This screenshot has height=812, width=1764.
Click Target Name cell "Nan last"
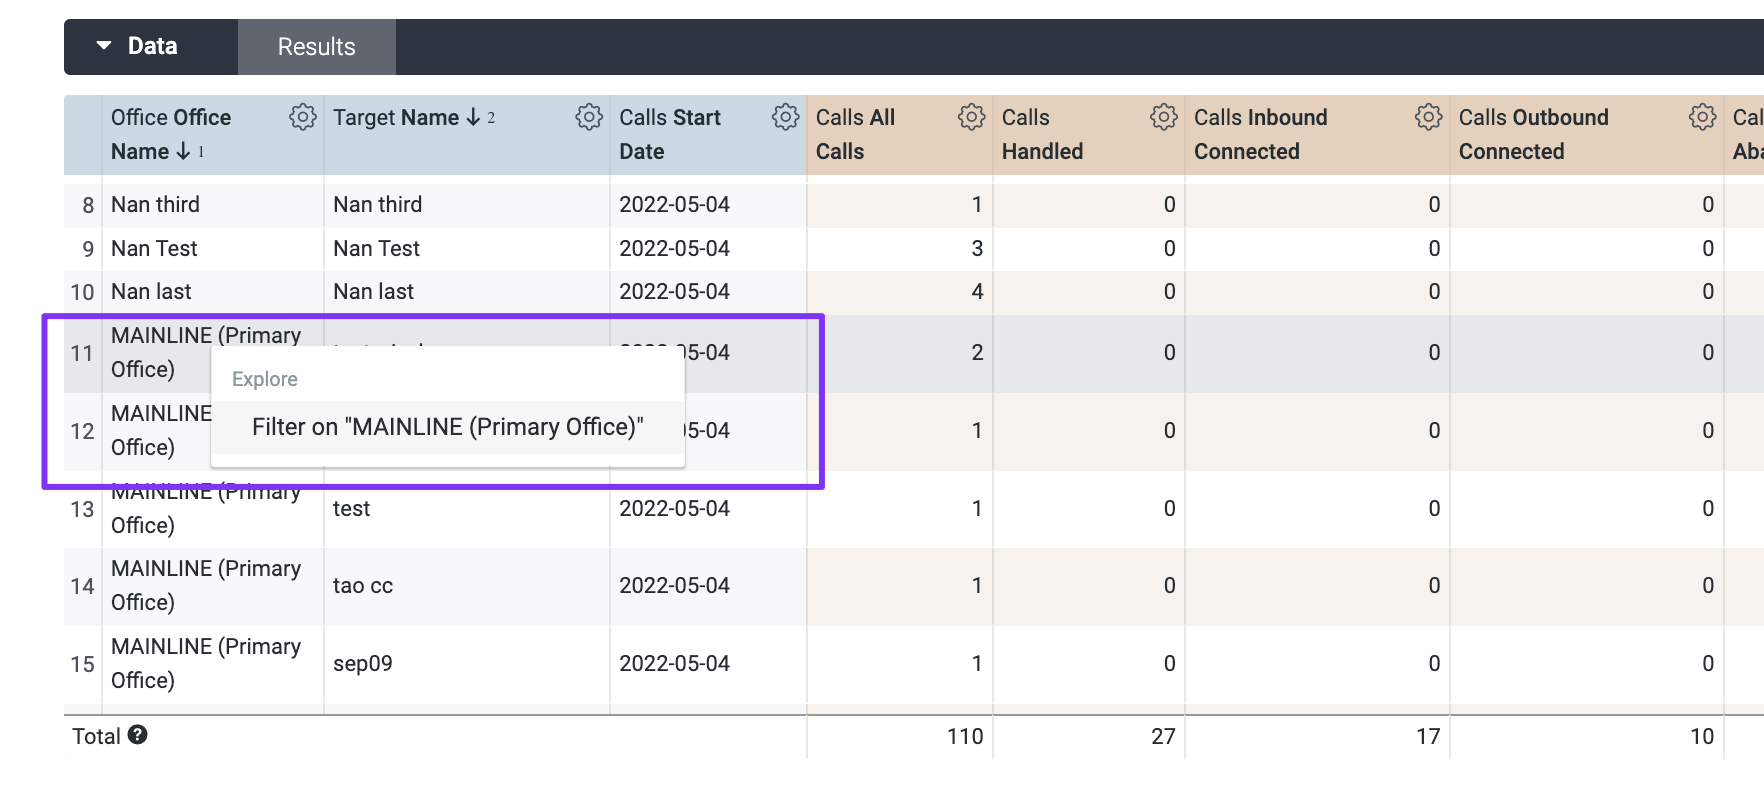click(373, 291)
